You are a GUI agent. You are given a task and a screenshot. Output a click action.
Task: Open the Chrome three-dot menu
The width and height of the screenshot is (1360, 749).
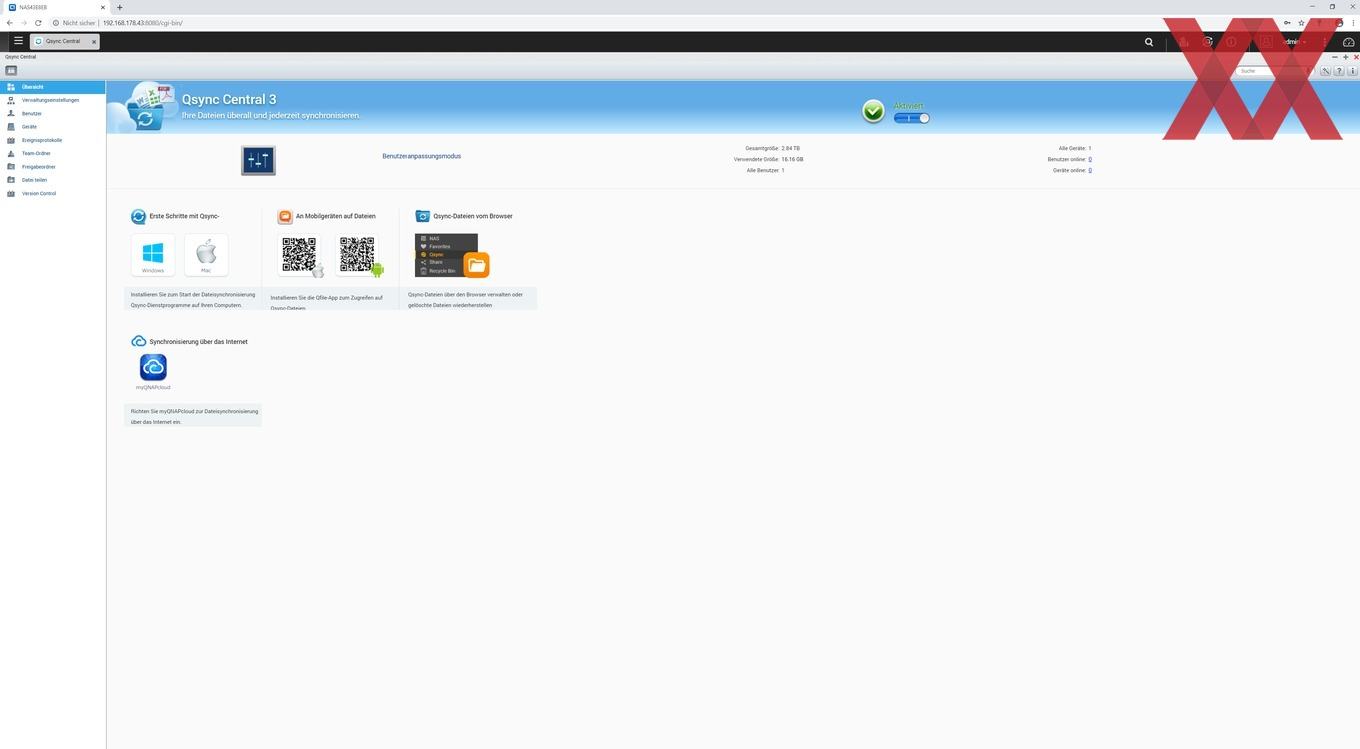(1353, 22)
